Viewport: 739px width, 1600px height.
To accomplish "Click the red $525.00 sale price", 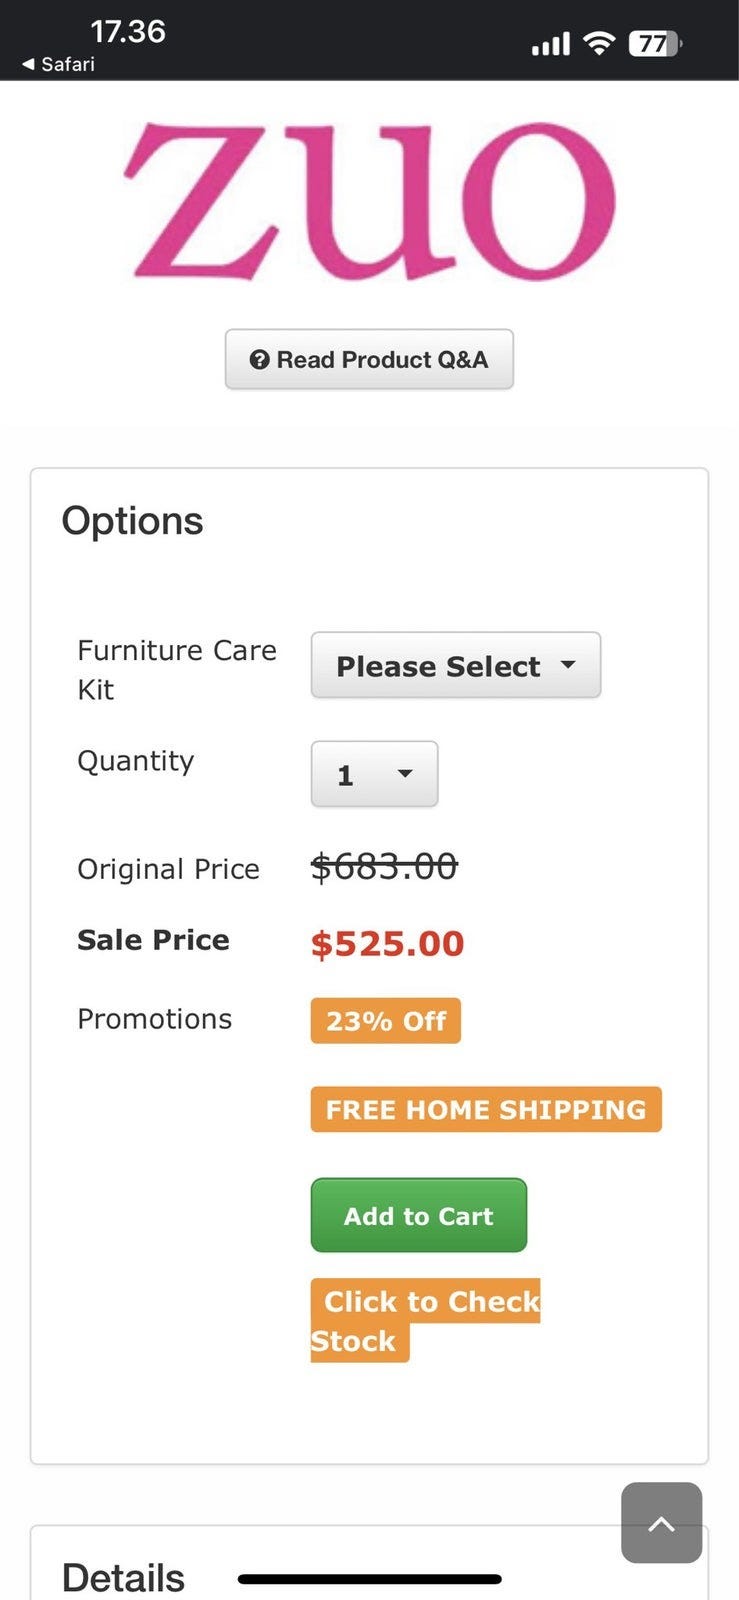I will (x=387, y=944).
